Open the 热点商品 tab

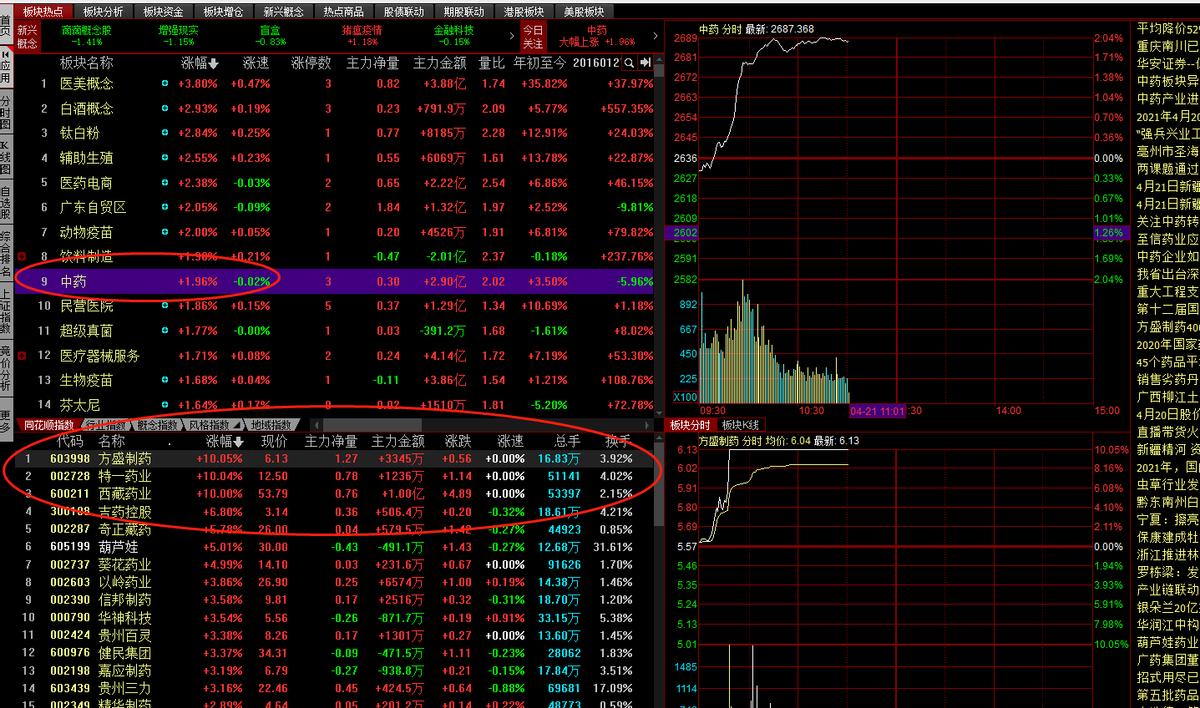pyautogui.click(x=343, y=11)
